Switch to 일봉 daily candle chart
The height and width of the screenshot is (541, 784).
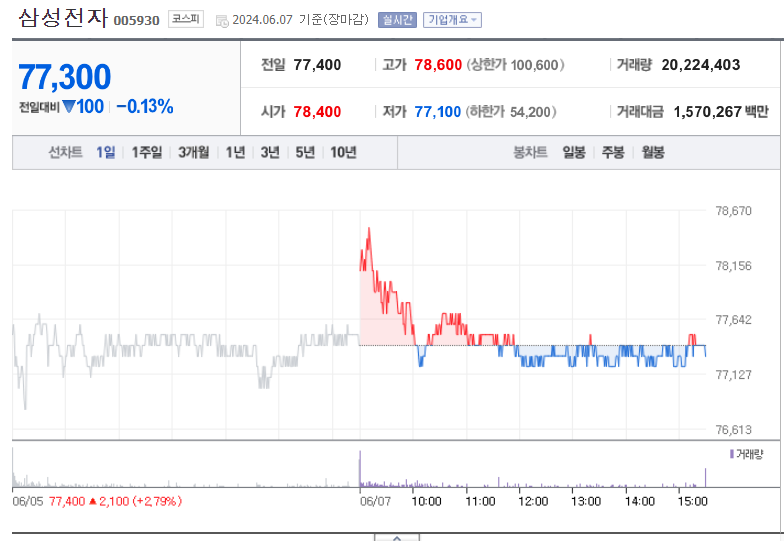click(574, 152)
